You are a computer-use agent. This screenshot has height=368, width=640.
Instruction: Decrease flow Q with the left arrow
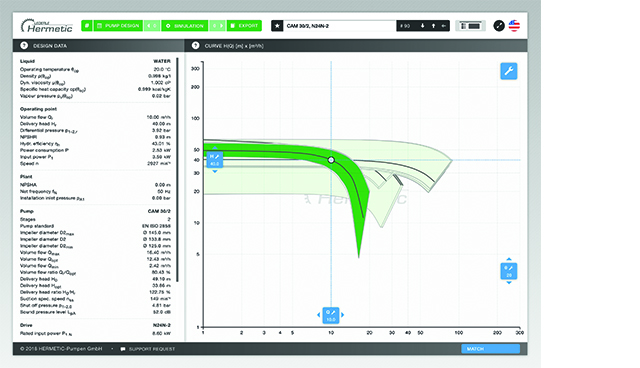pyautogui.click(x=319, y=315)
